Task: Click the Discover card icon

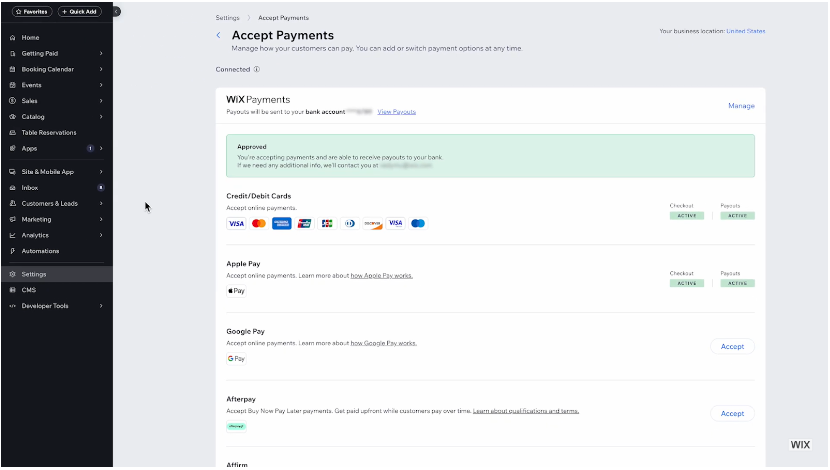Action: (373, 224)
